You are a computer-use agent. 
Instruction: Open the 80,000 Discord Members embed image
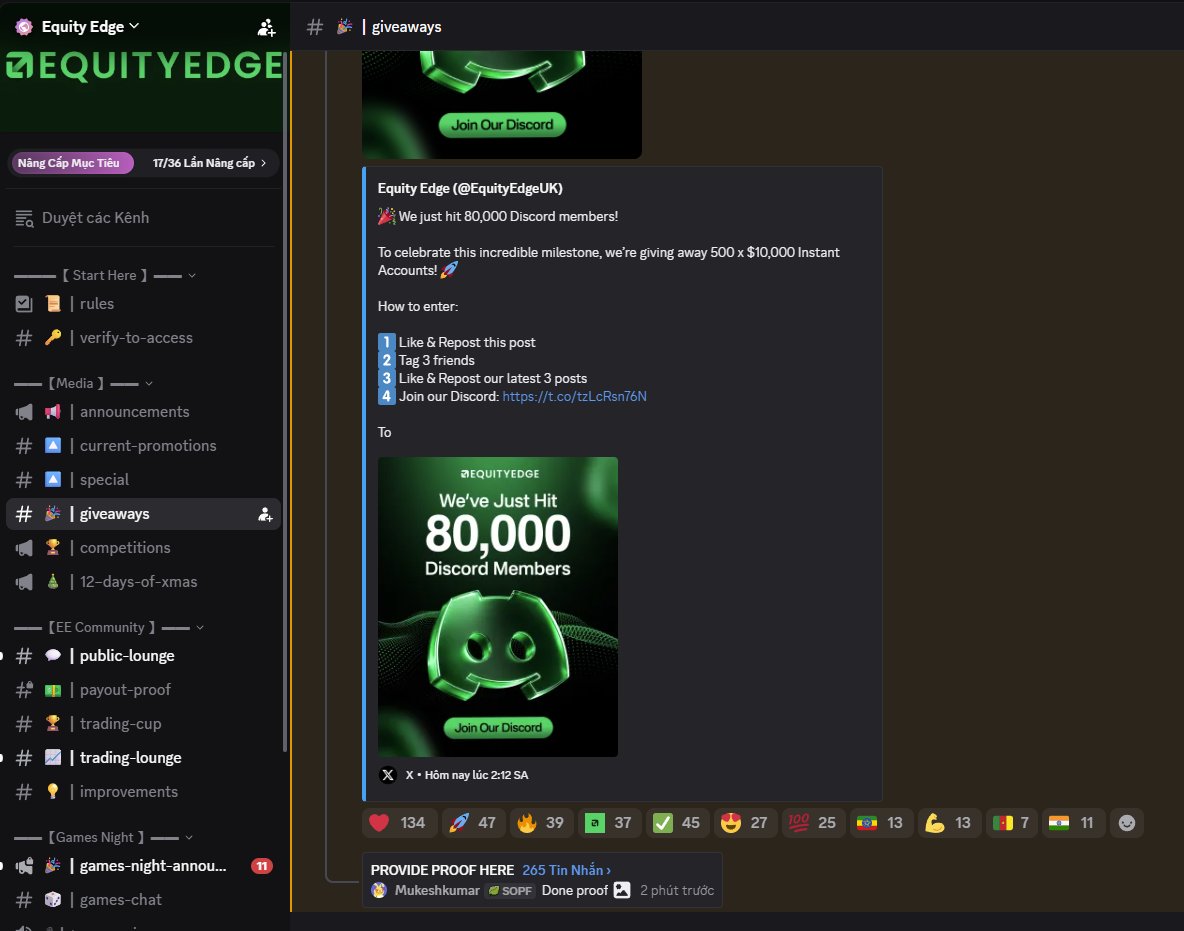click(498, 606)
